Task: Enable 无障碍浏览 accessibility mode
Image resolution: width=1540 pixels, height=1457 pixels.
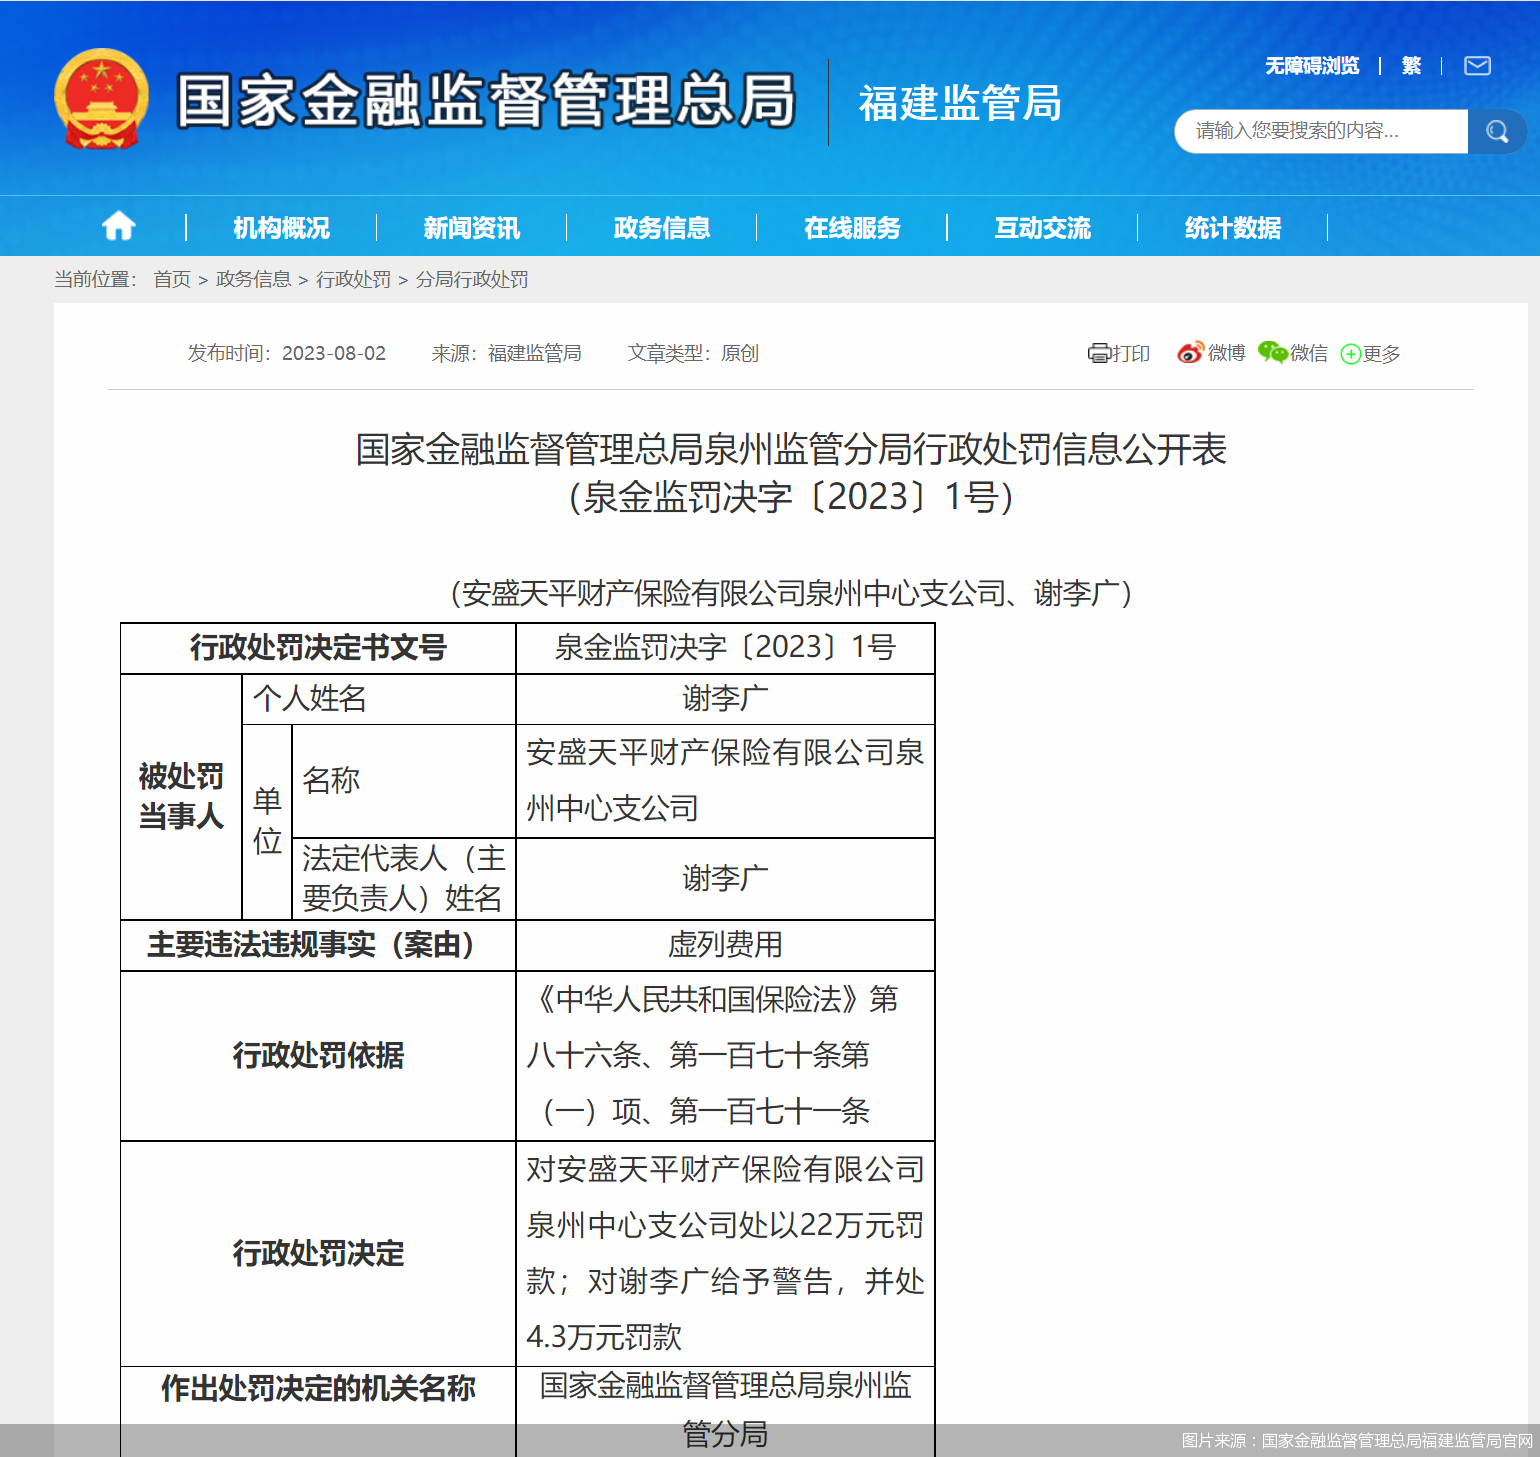Action: pyautogui.click(x=1310, y=66)
